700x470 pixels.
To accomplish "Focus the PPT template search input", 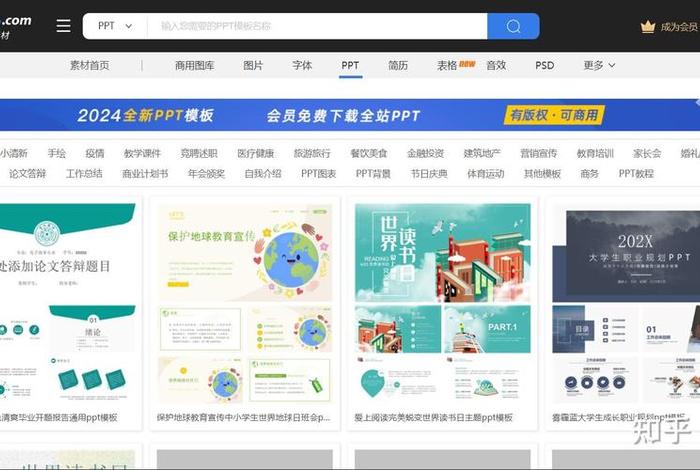I will (317, 26).
